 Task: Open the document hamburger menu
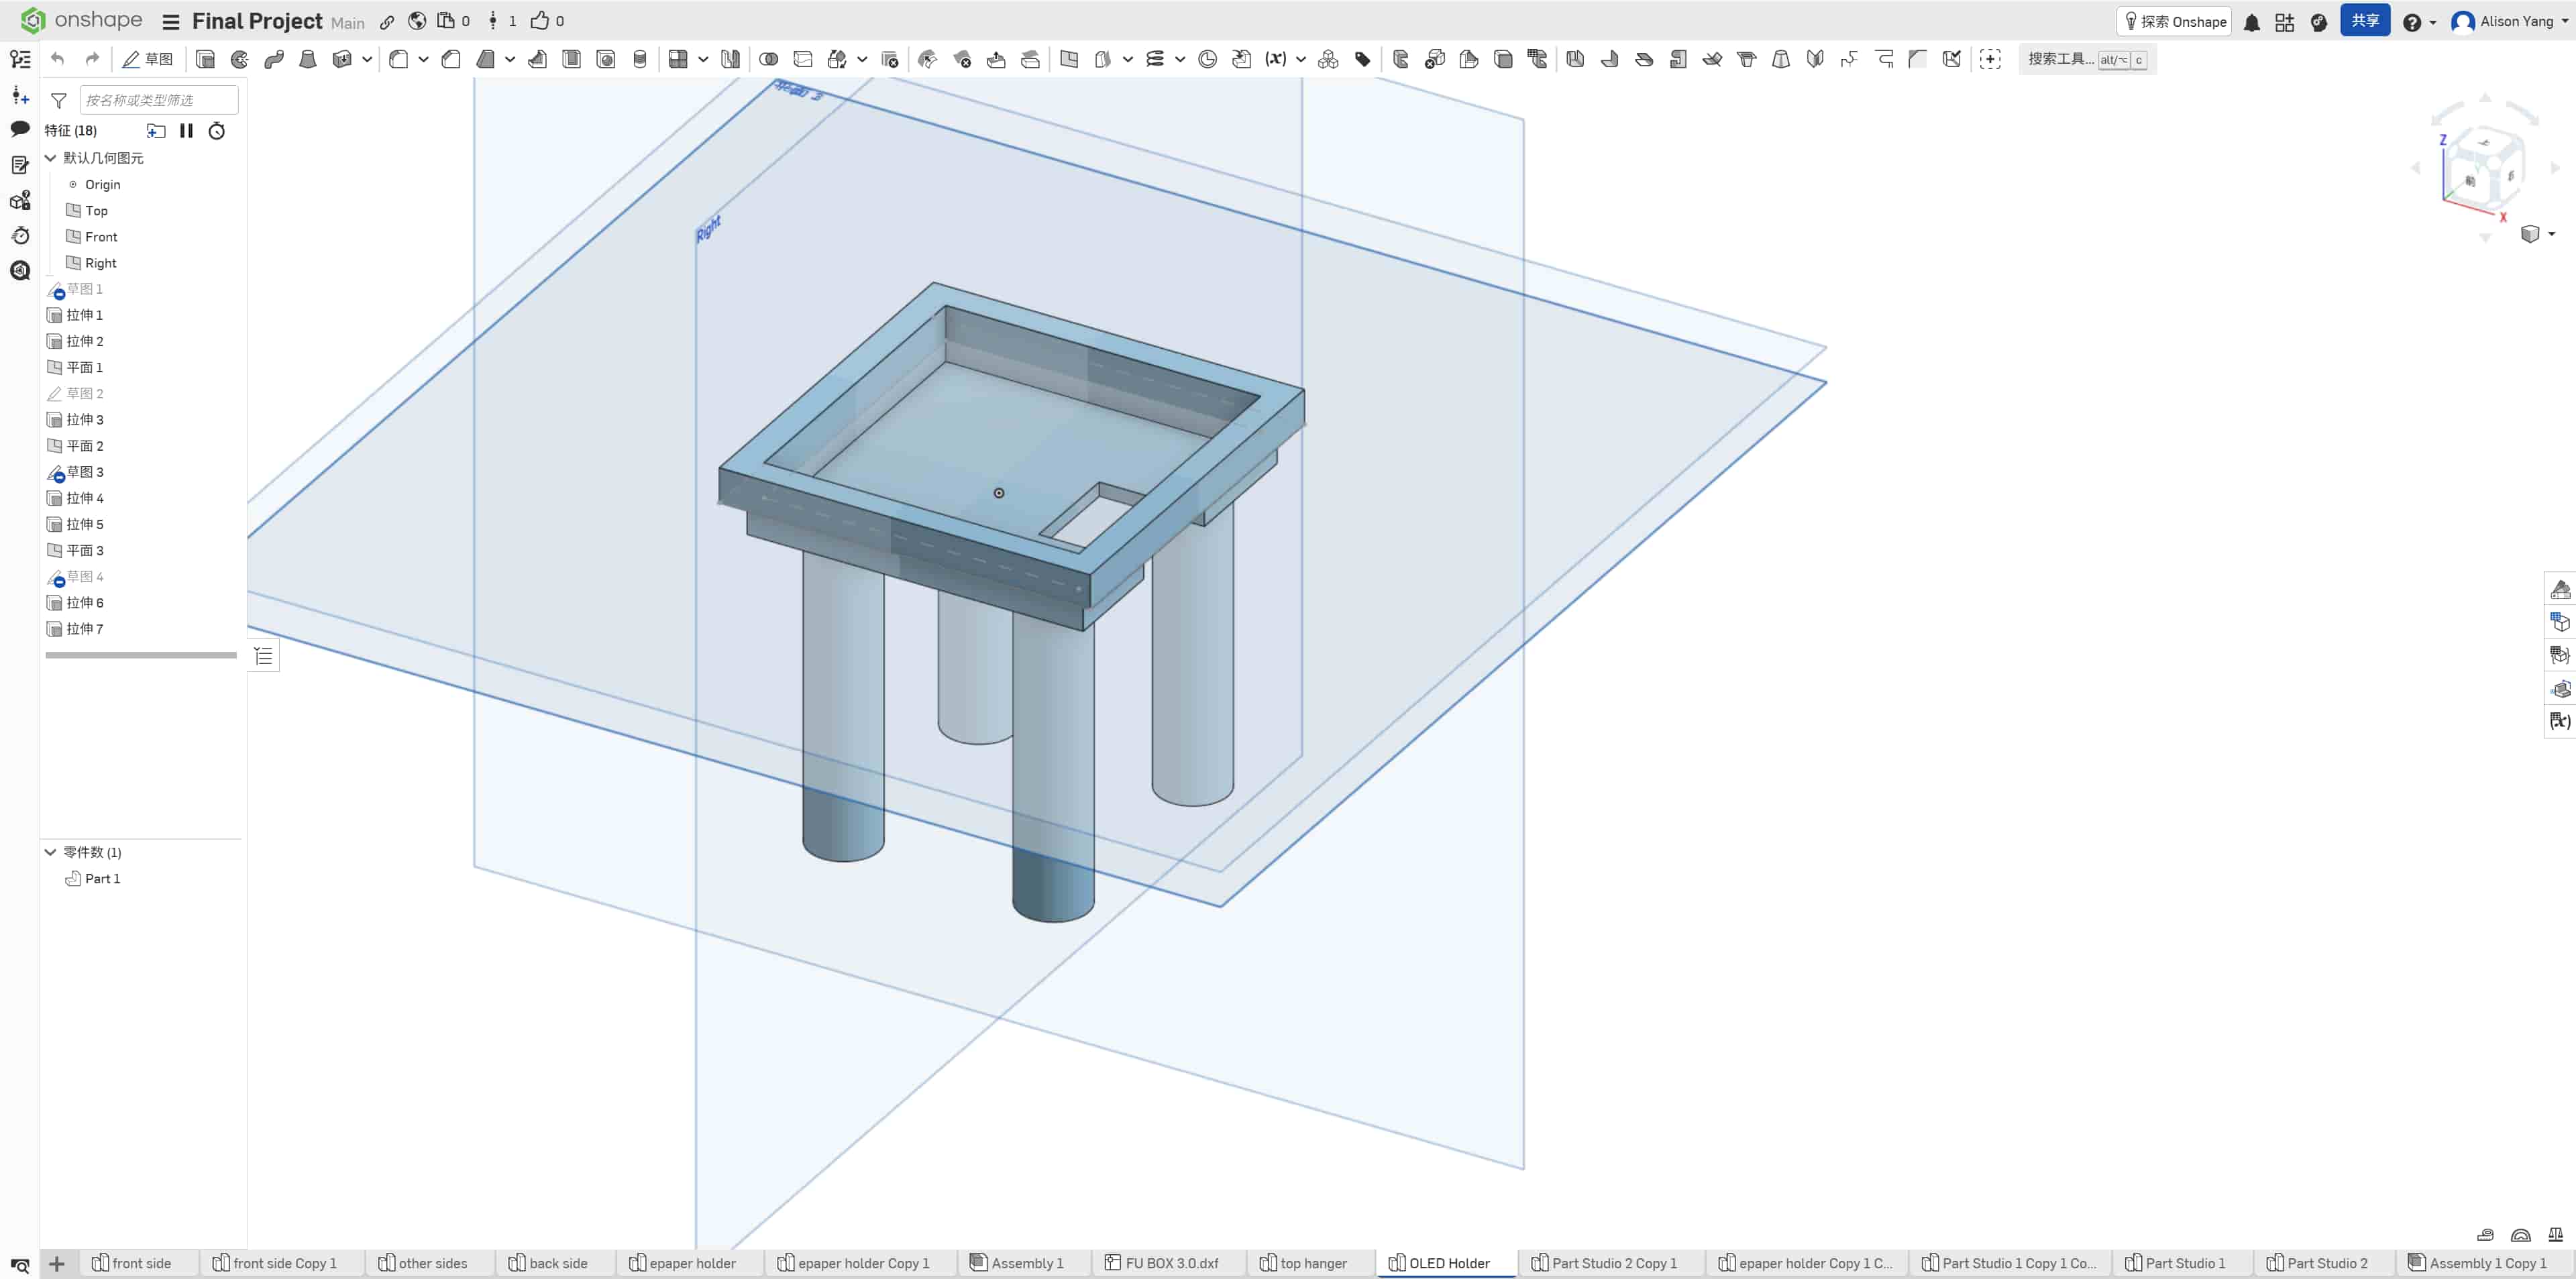tap(171, 21)
